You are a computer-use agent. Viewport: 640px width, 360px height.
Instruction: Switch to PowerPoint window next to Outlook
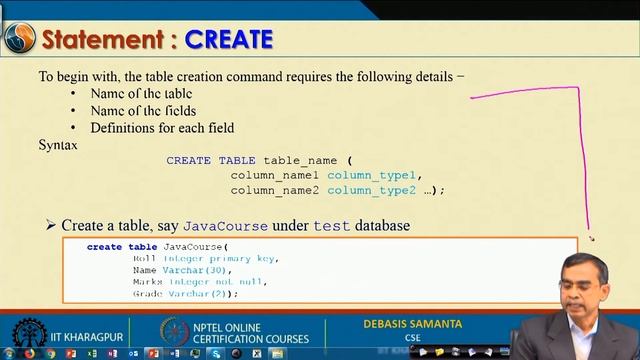pyautogui.click(x=153, y=353)
